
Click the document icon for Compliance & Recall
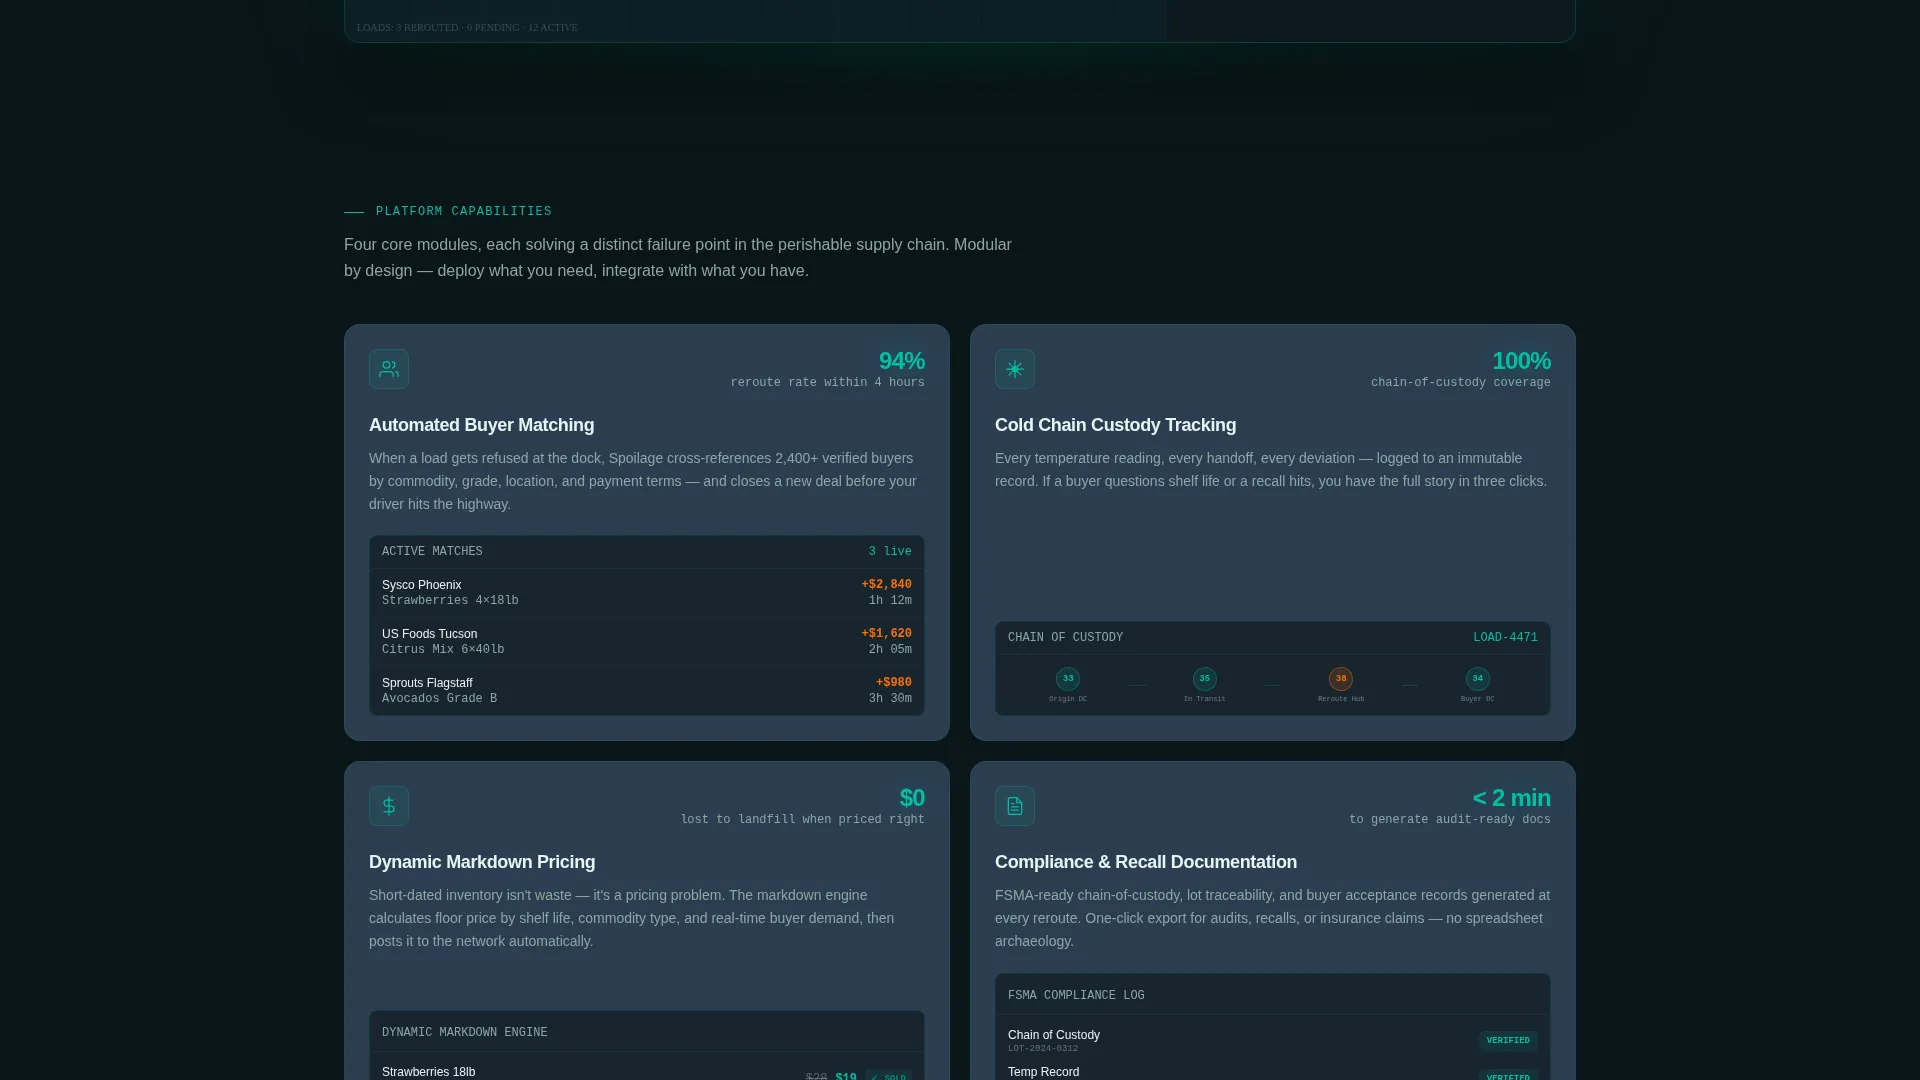(x=1015, y=806)
